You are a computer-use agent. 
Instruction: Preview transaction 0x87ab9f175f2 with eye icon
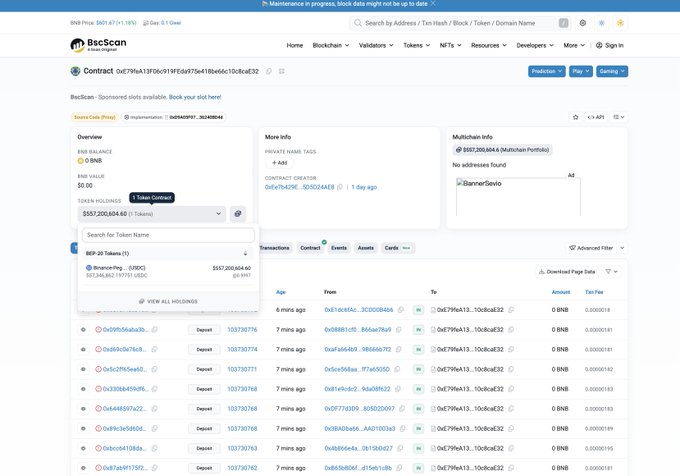point(83,468)
